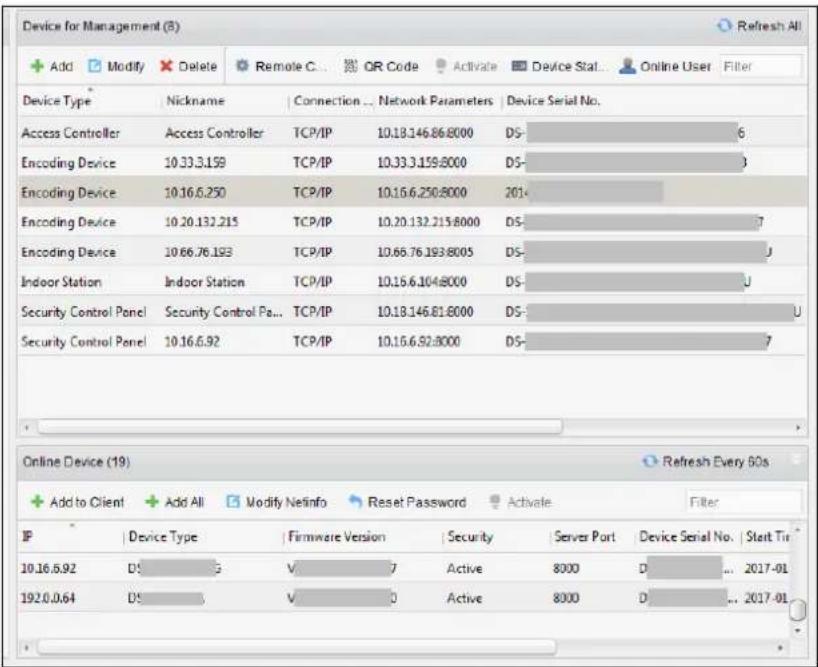The height and width of the screenshot is (667, 818).
Task: Focus the Filter field in Online Device
Action: (743, 502)
